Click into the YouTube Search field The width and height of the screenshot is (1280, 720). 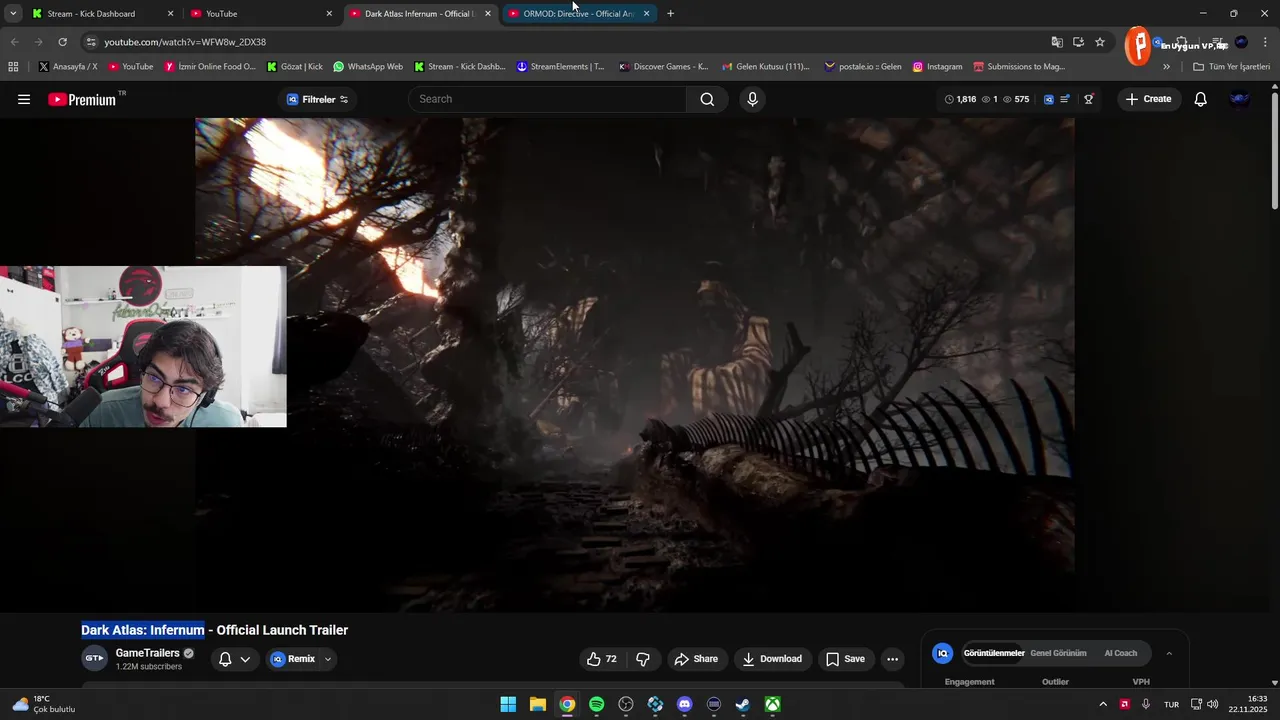click(x=548, y=99)
